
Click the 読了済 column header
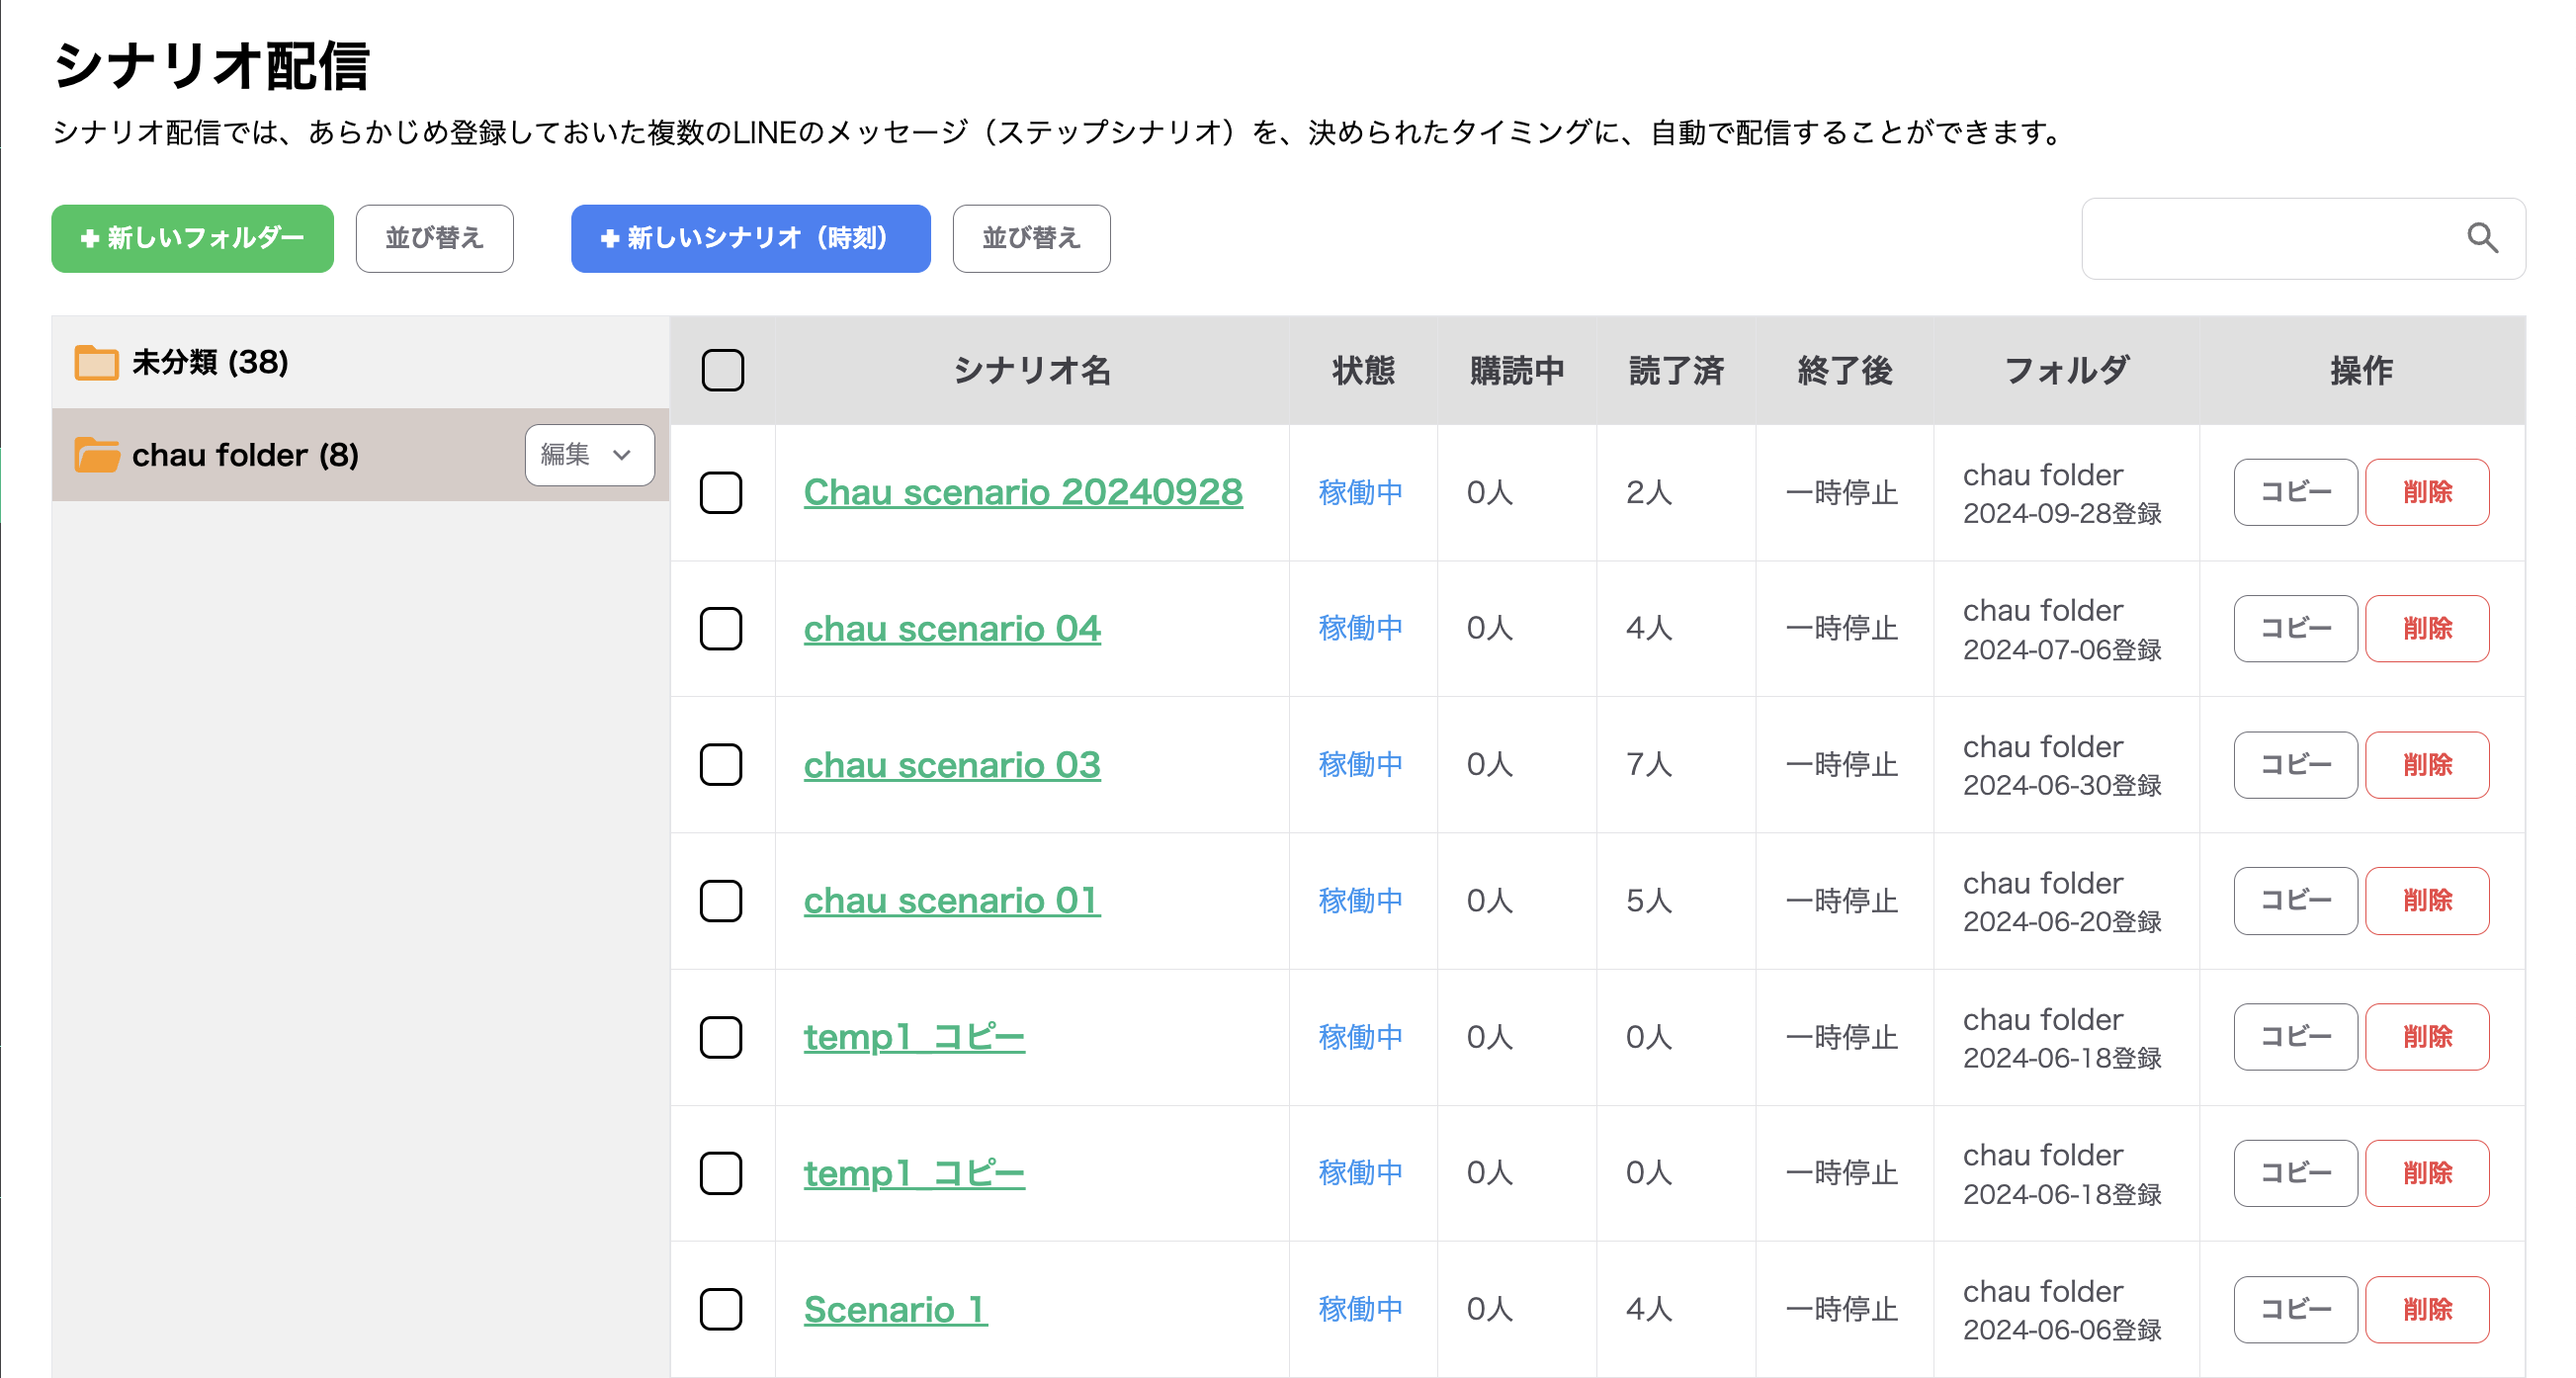point(1676,370)
